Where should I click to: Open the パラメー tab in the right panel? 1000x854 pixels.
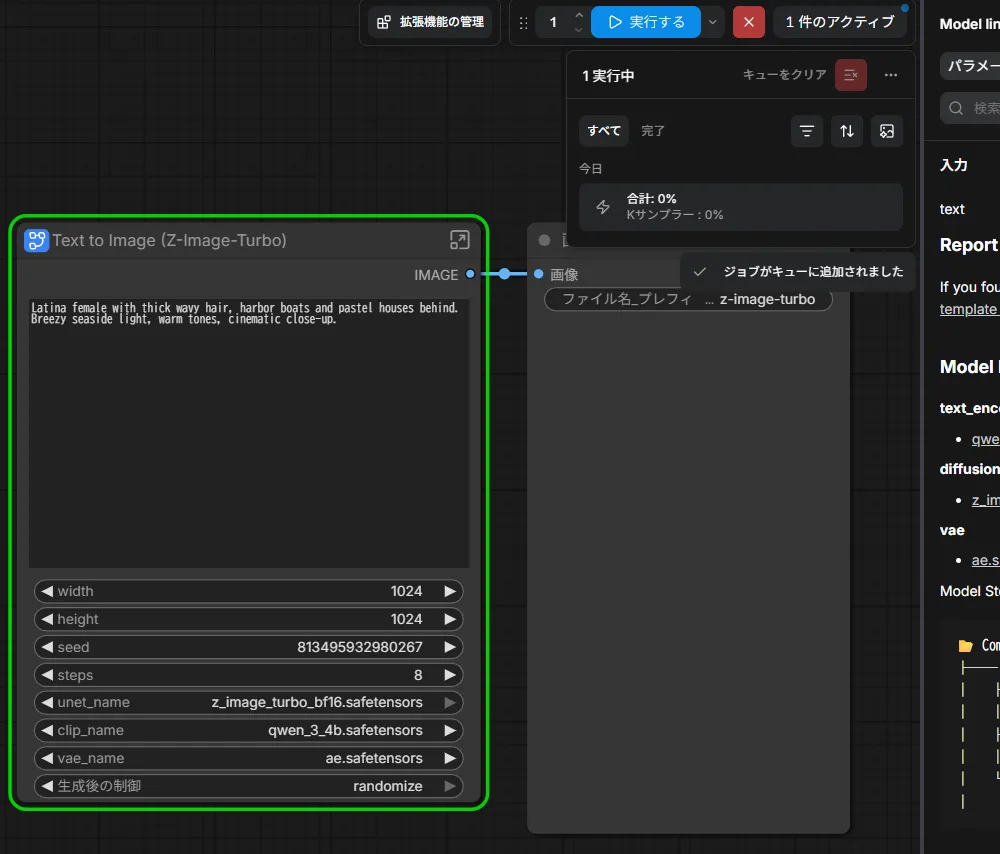(x=971, y=66)
